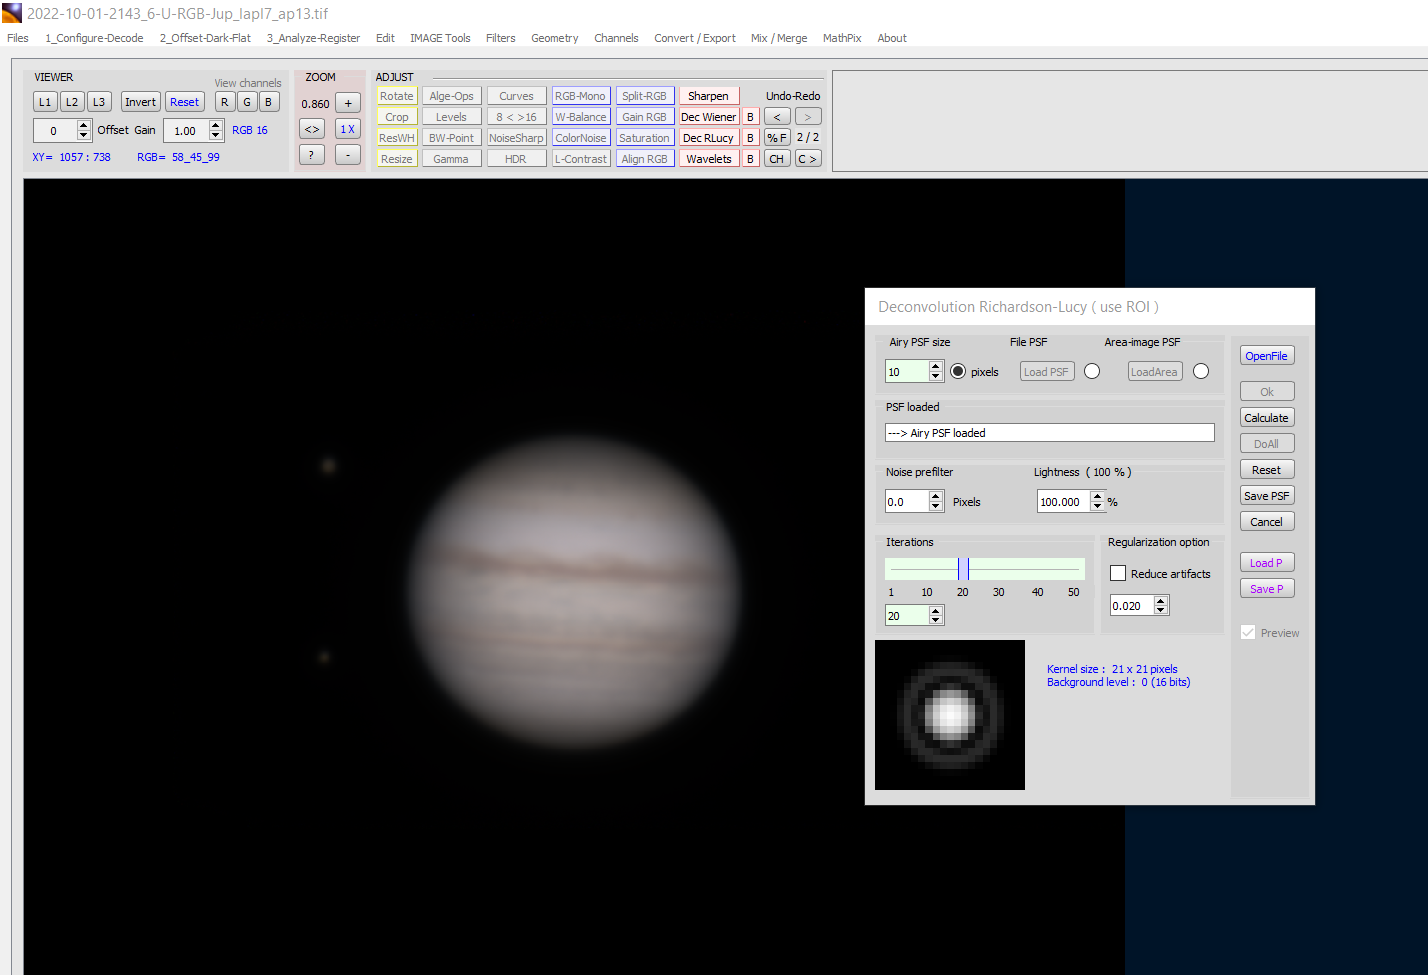
Task: Click the C > button
Action: click(x=808, y=159)
